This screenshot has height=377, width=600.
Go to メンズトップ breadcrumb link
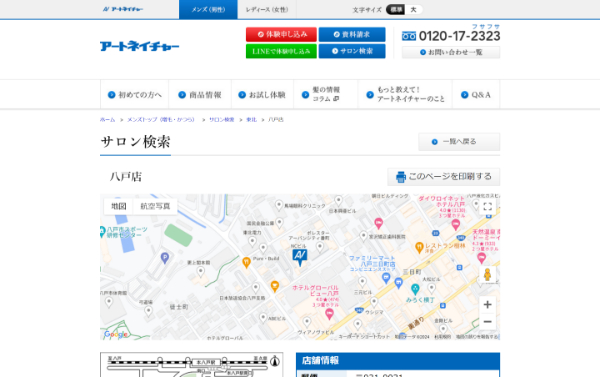pyautogui.click(x=161, y=120)
